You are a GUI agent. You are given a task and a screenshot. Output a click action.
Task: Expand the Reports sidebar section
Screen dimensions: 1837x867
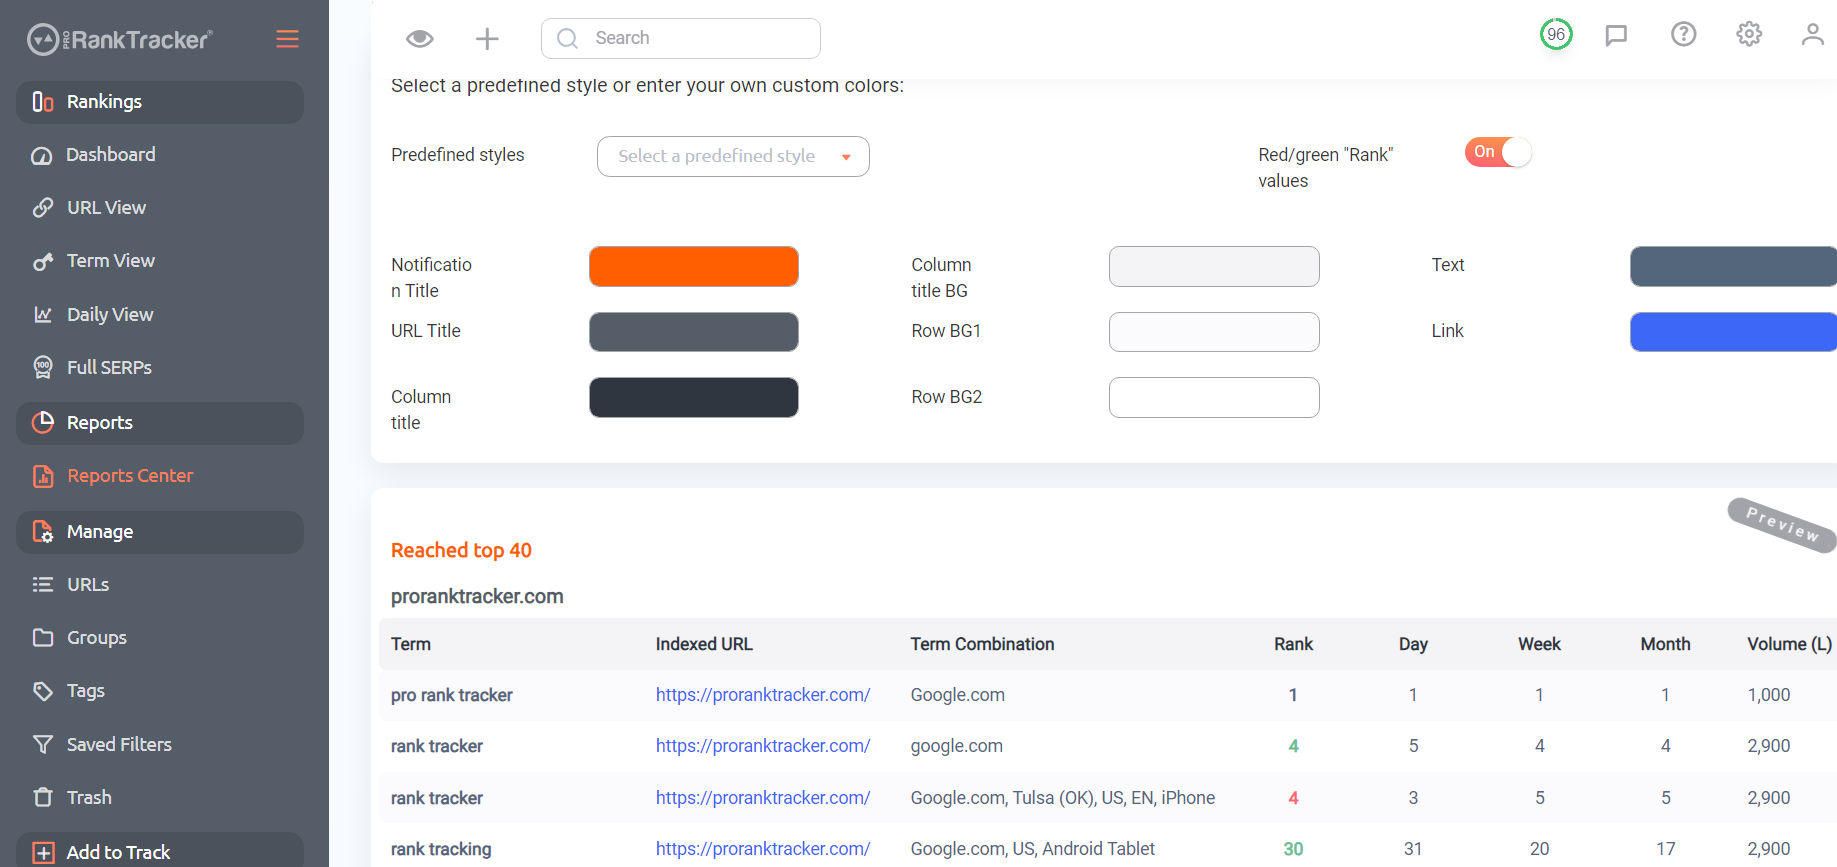(160, 423)
